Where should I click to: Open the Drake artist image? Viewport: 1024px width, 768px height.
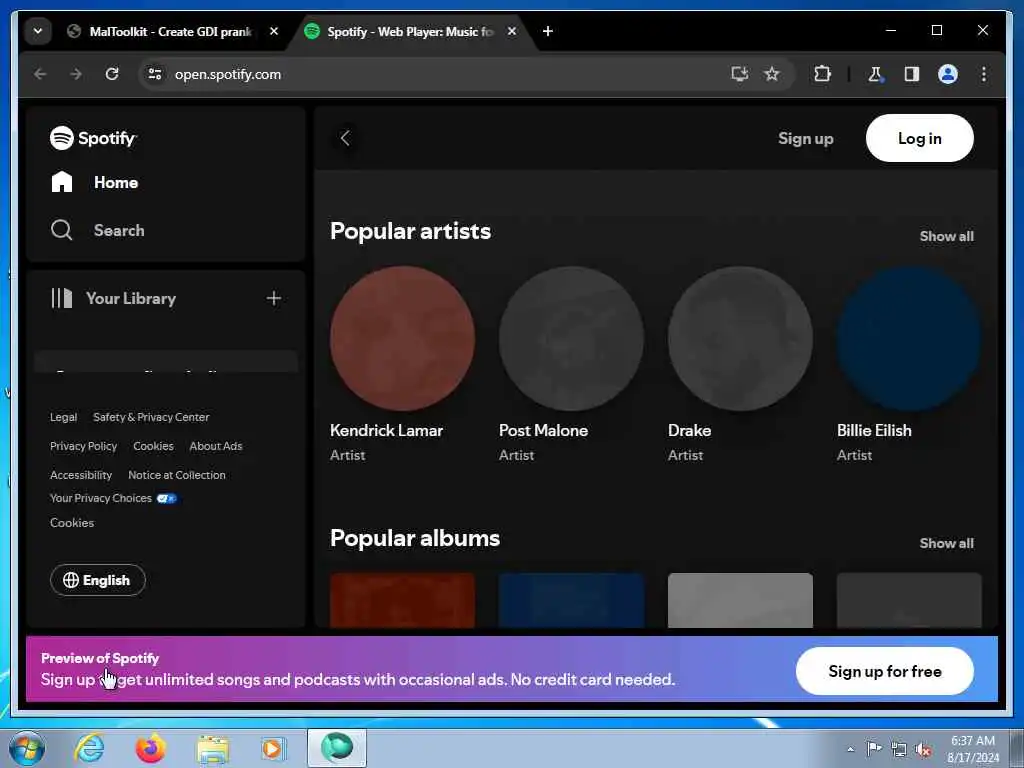(741, 338)
